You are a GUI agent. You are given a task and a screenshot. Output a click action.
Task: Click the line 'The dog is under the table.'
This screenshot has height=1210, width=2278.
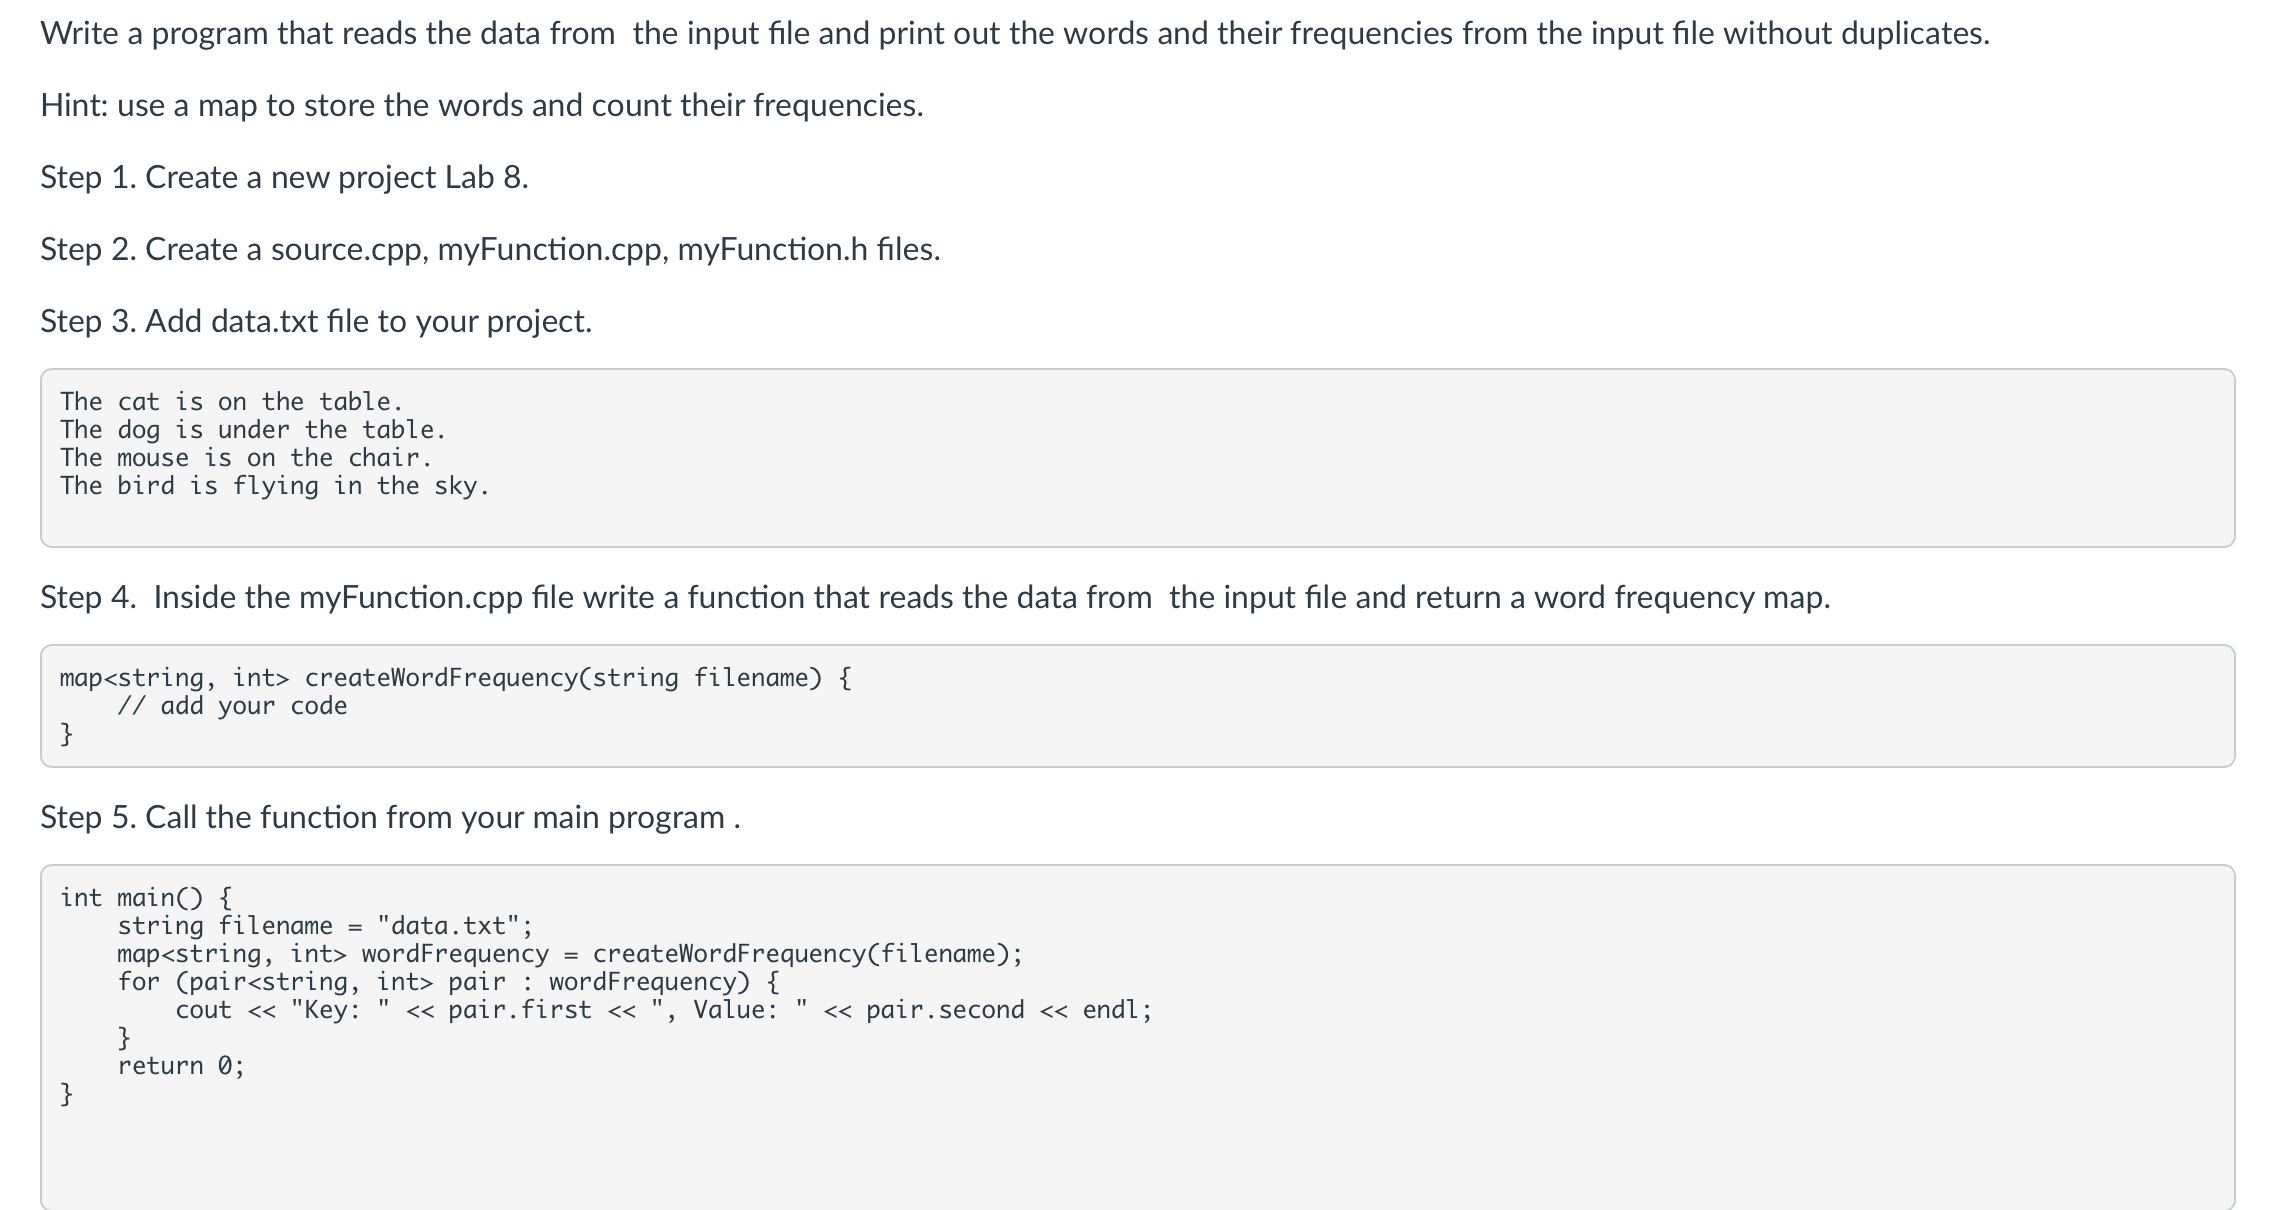coord(252,430)
